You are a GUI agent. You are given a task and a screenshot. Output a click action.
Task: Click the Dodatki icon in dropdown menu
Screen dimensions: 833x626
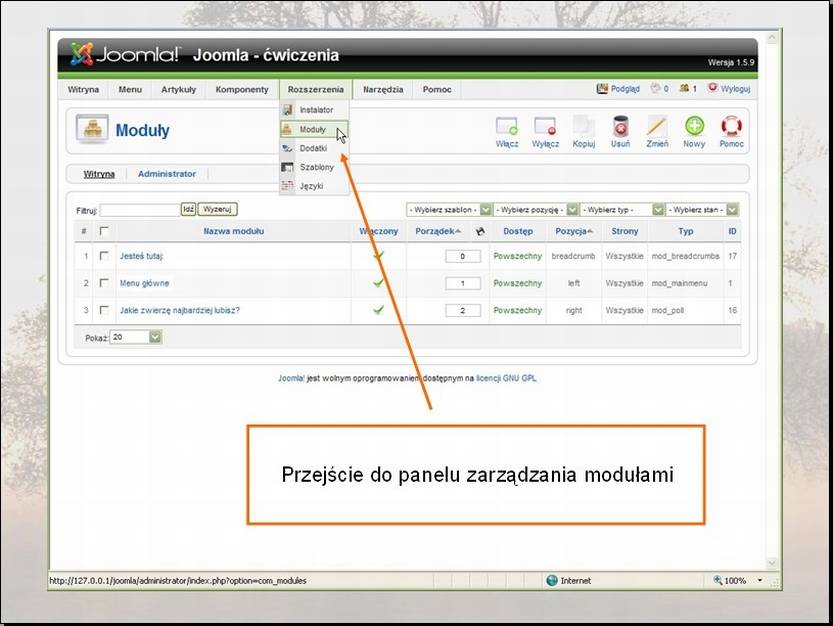[287, 148]
